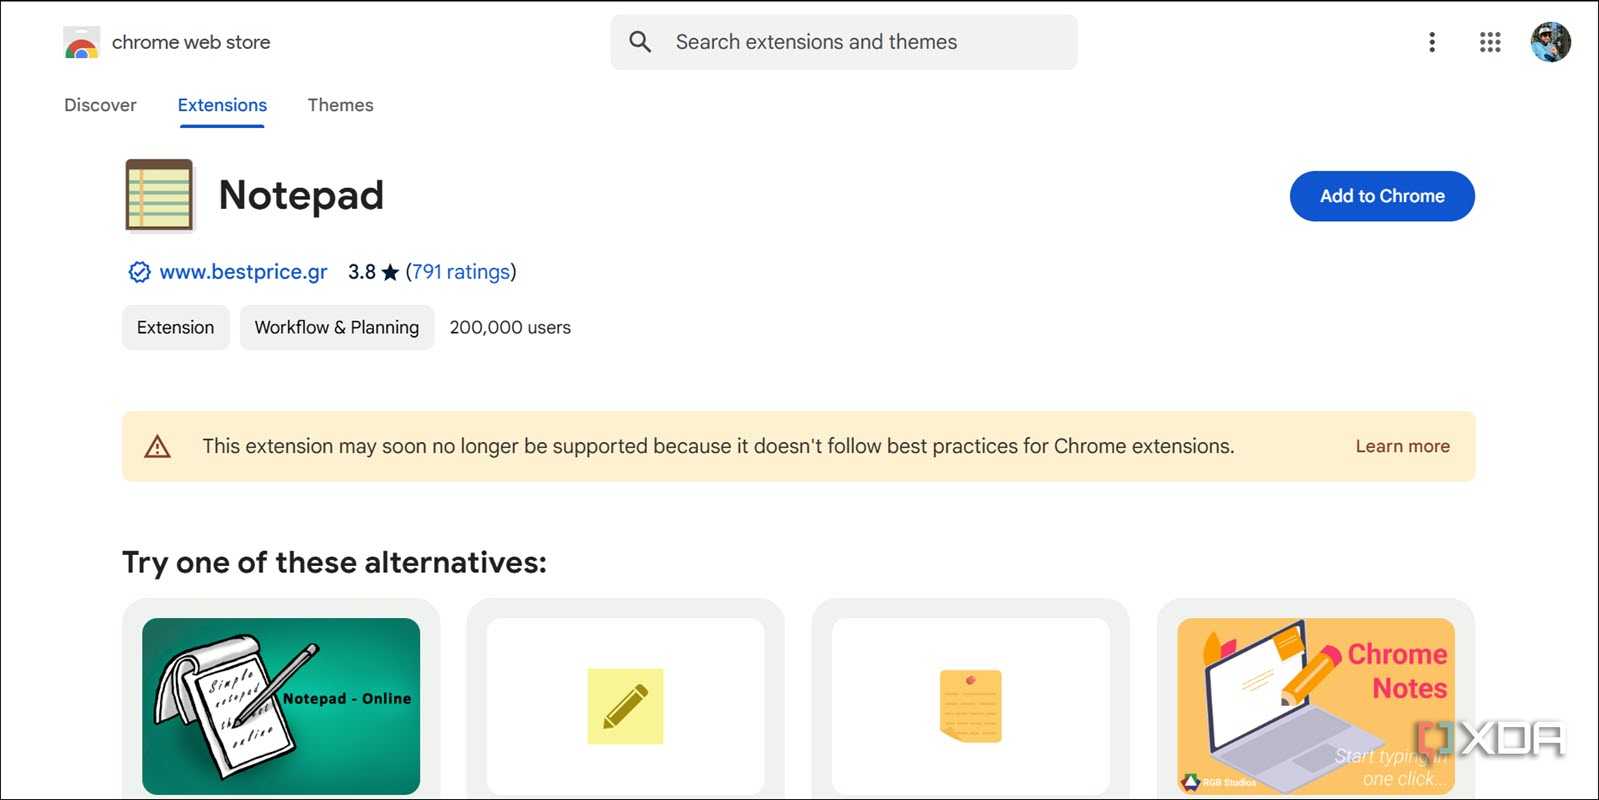Open the Chrome Notes alternative card
Screen dimensions: 1599x800
pyautogui.click(x=1316, y=700)
